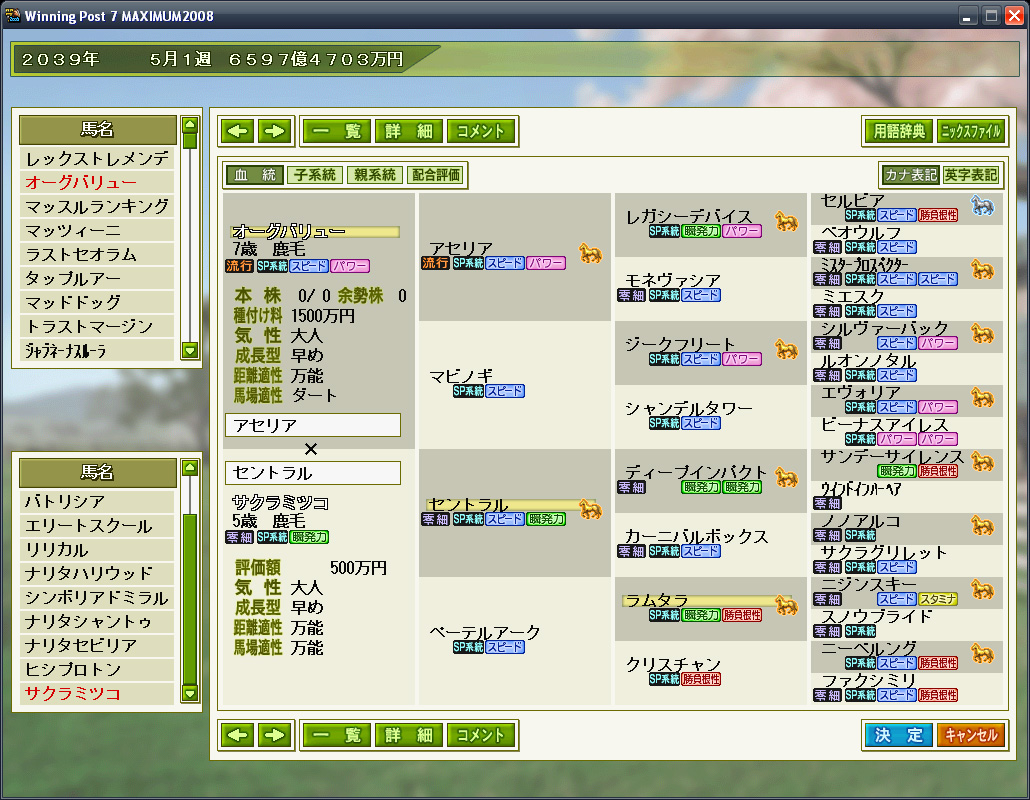Confirm with the 決定 button

coord(899,735)
